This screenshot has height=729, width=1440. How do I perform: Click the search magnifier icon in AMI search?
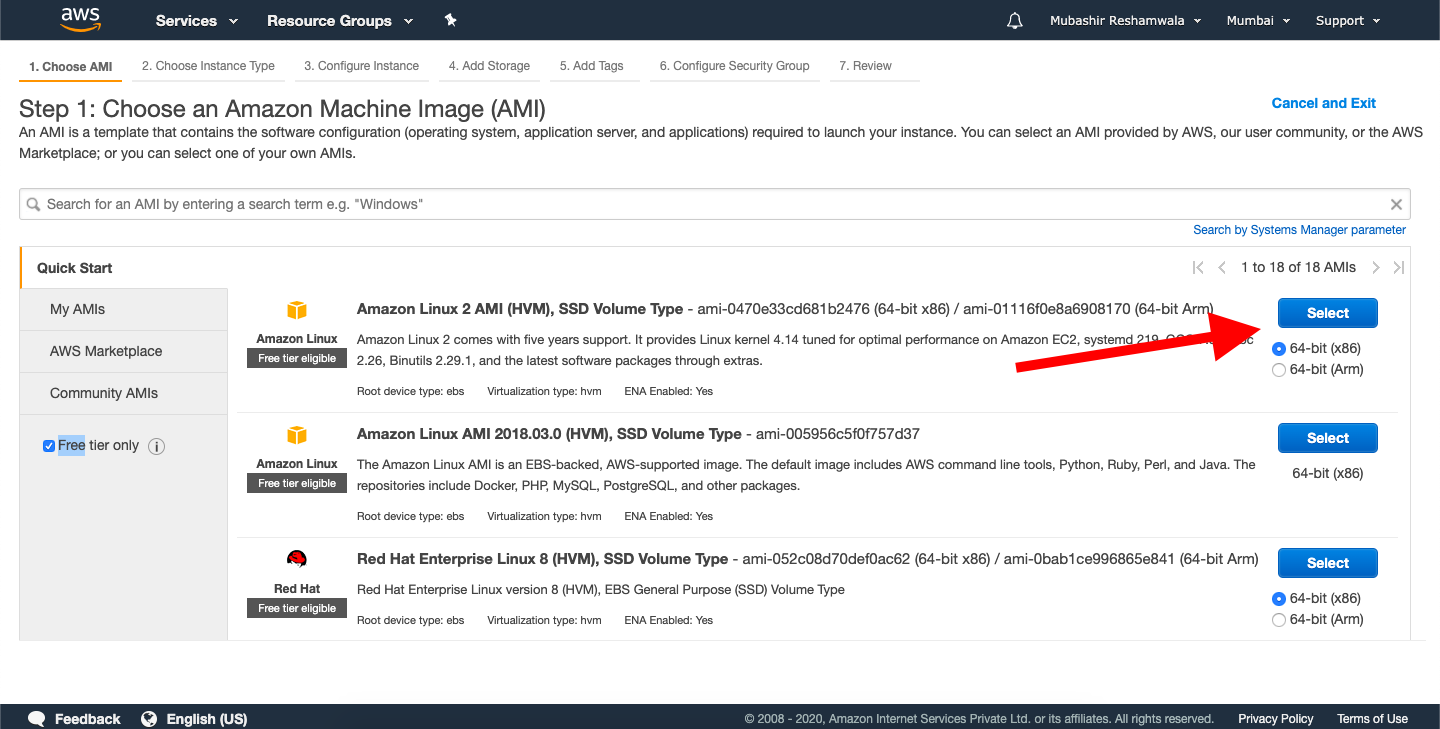(x=34, y=204)
